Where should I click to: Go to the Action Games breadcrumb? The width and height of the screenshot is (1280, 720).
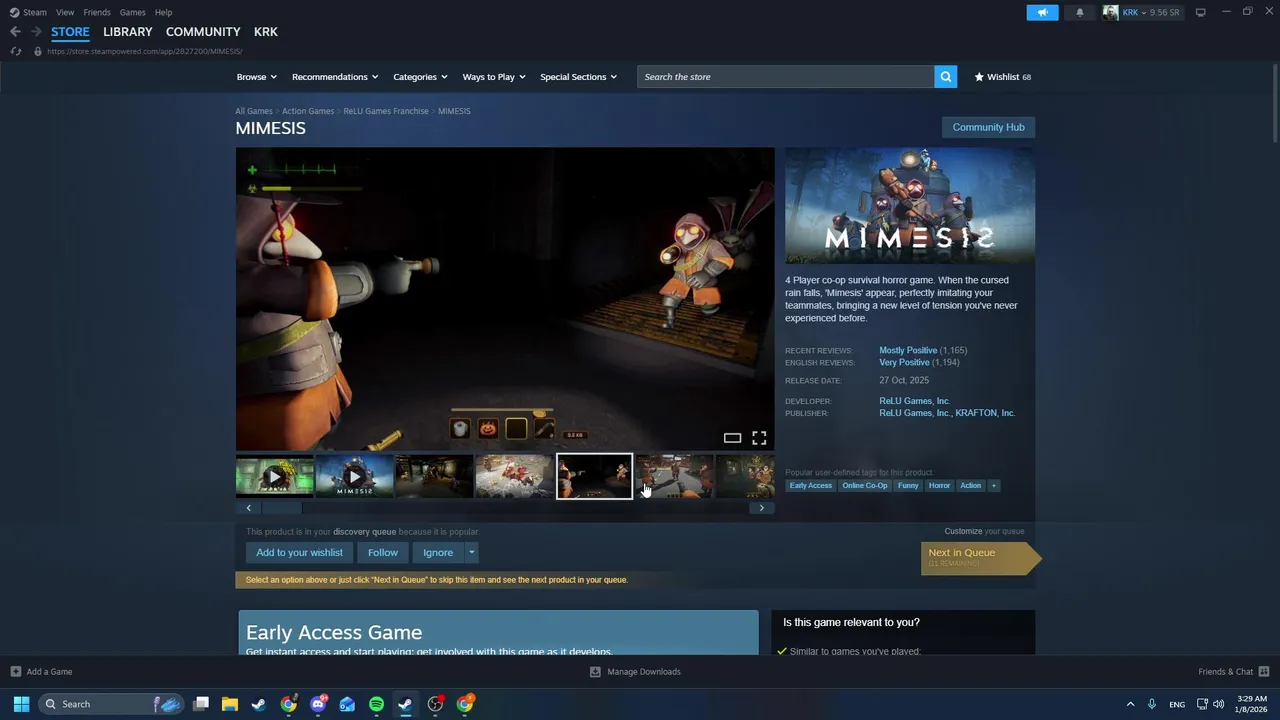[308, 111]
